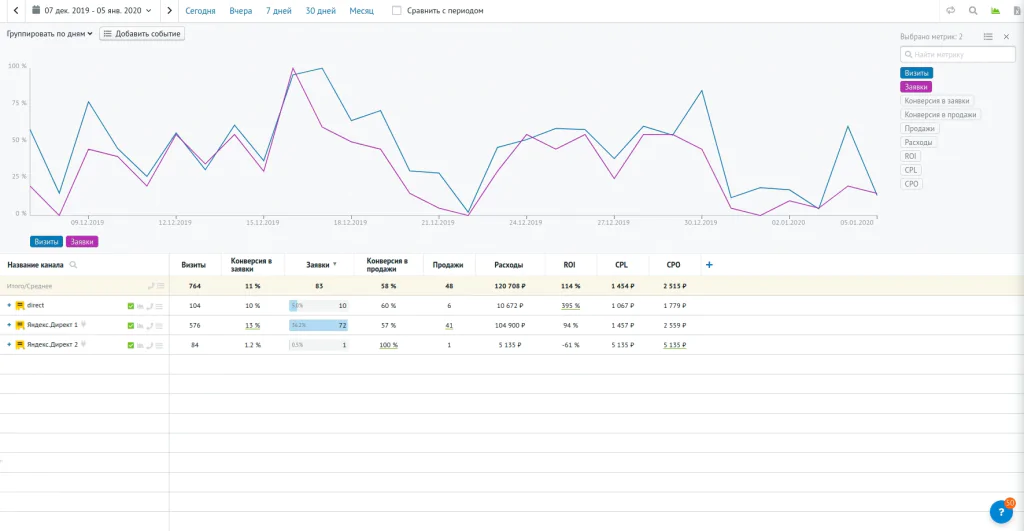Image resolution: width=1024 pixels, height=531 pixels.
Task: Open the date range 07 дек. 2019 - 05 янв. 2020 dropdown
Action: pyautogui.click(x=92, y=10)
